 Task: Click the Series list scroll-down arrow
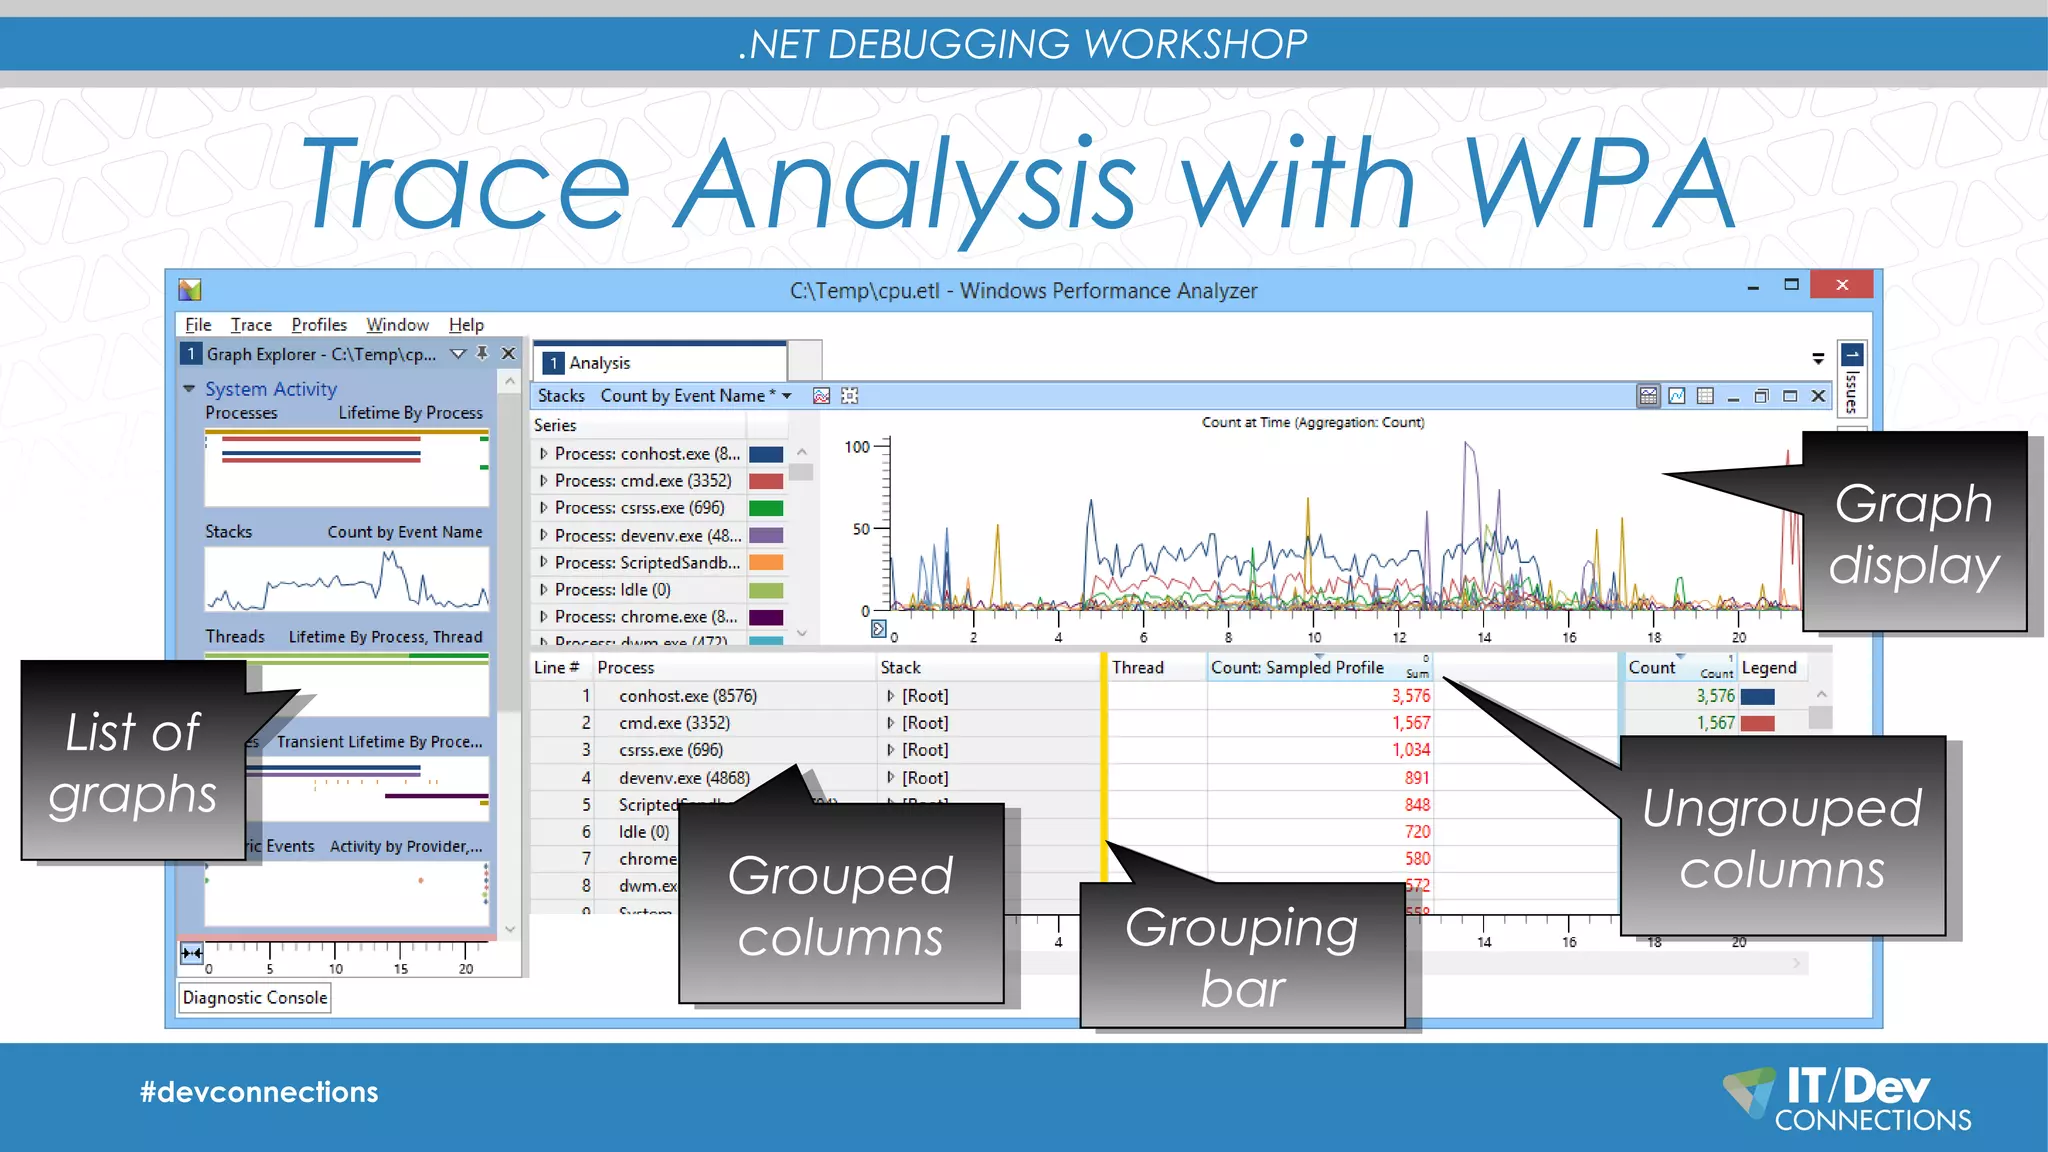(x=801, y=633)
